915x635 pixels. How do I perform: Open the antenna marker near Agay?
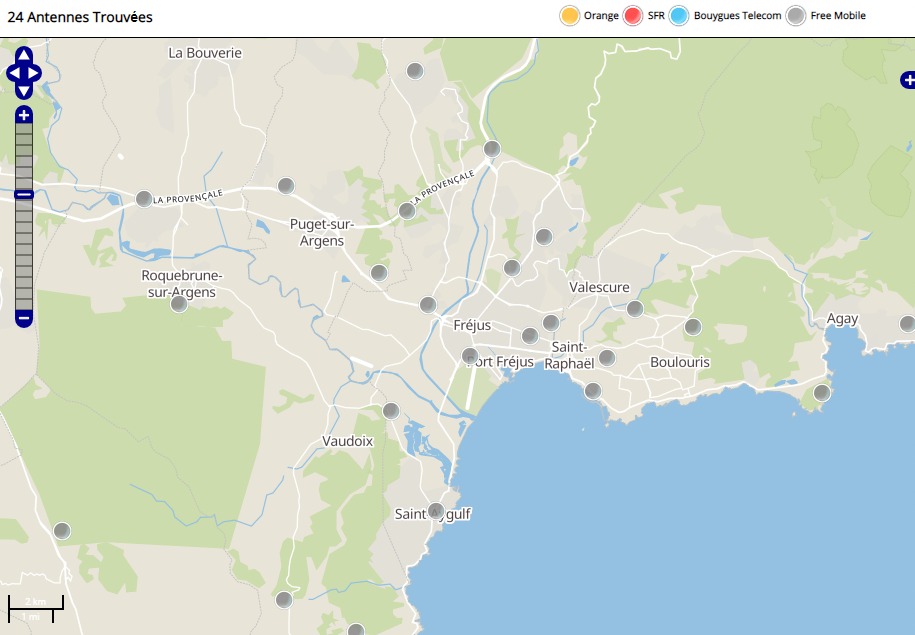pyautogui.click(x=907, y=324)
